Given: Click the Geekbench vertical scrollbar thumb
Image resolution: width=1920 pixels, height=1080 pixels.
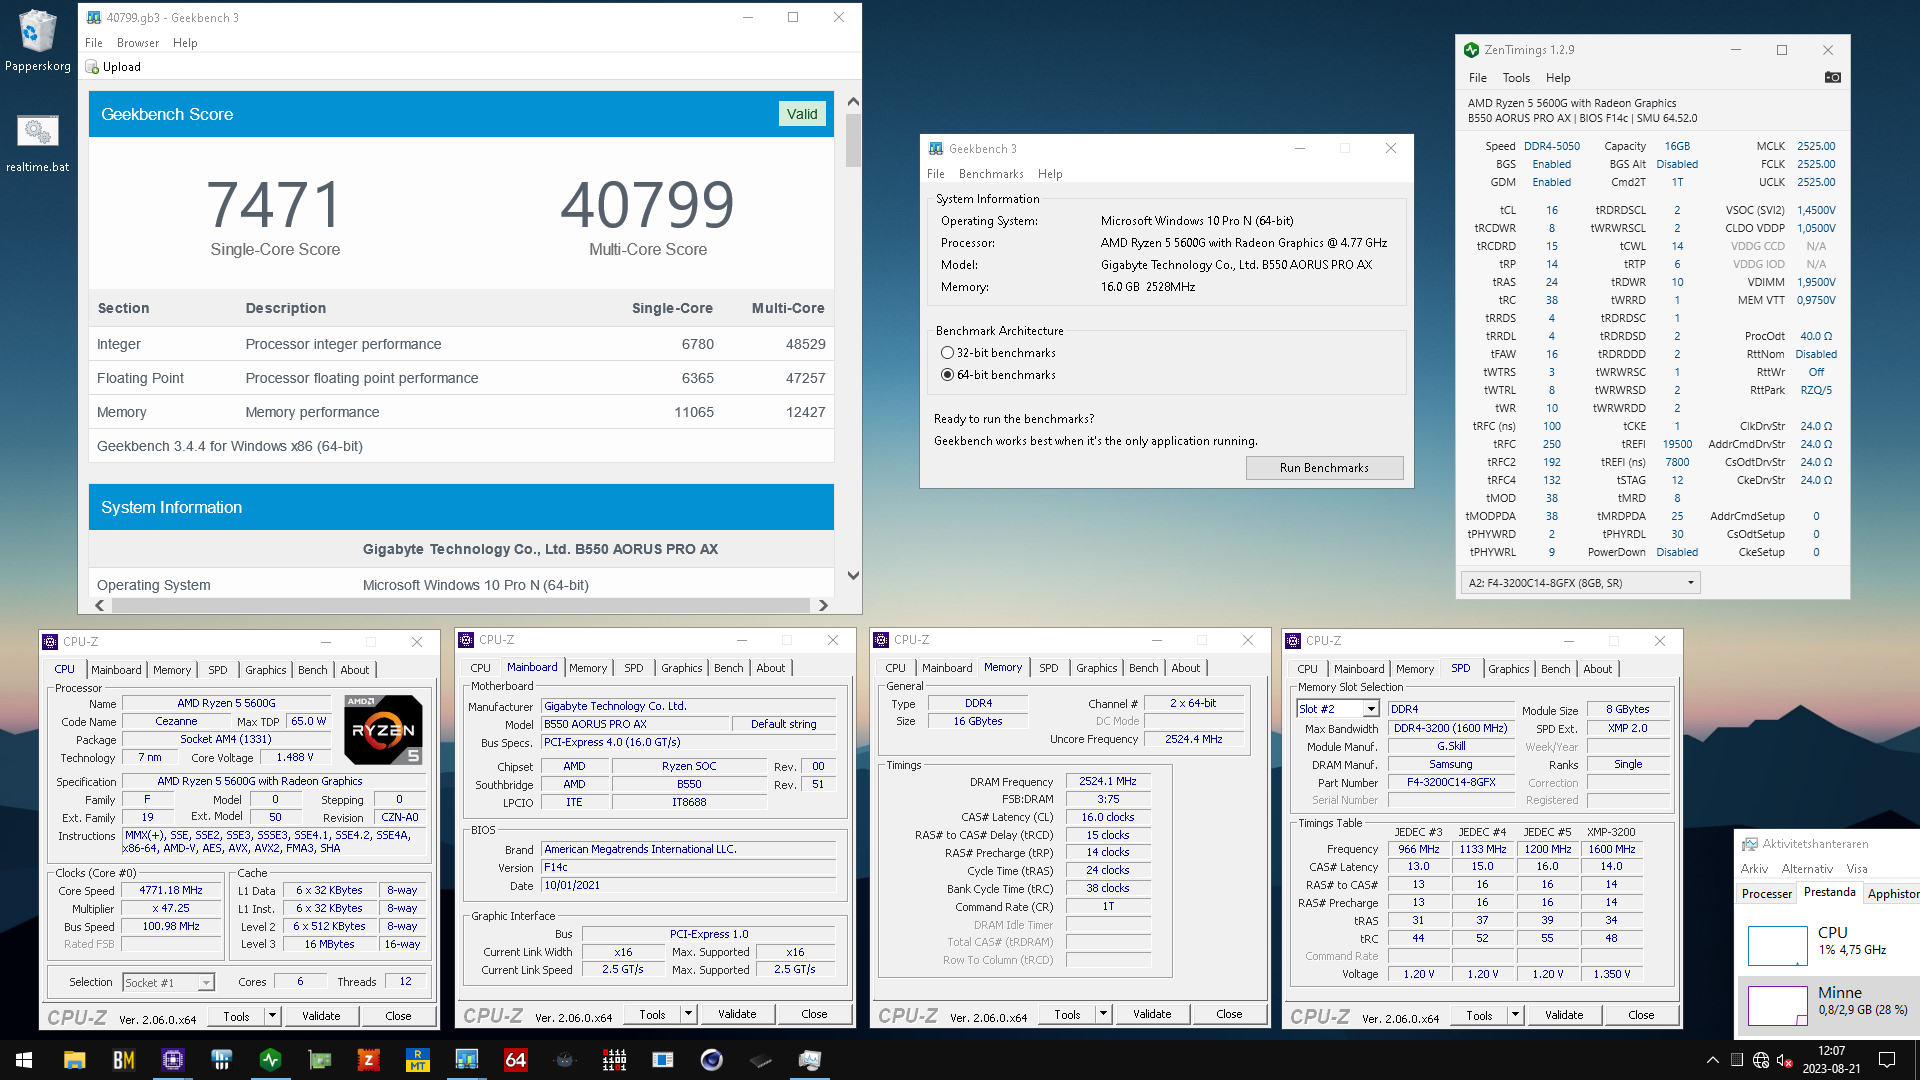Looking at the screenshot, I should [853, 140].
